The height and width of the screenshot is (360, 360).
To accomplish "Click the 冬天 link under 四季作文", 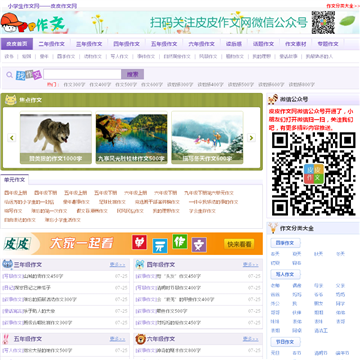I will click(340, 254).
